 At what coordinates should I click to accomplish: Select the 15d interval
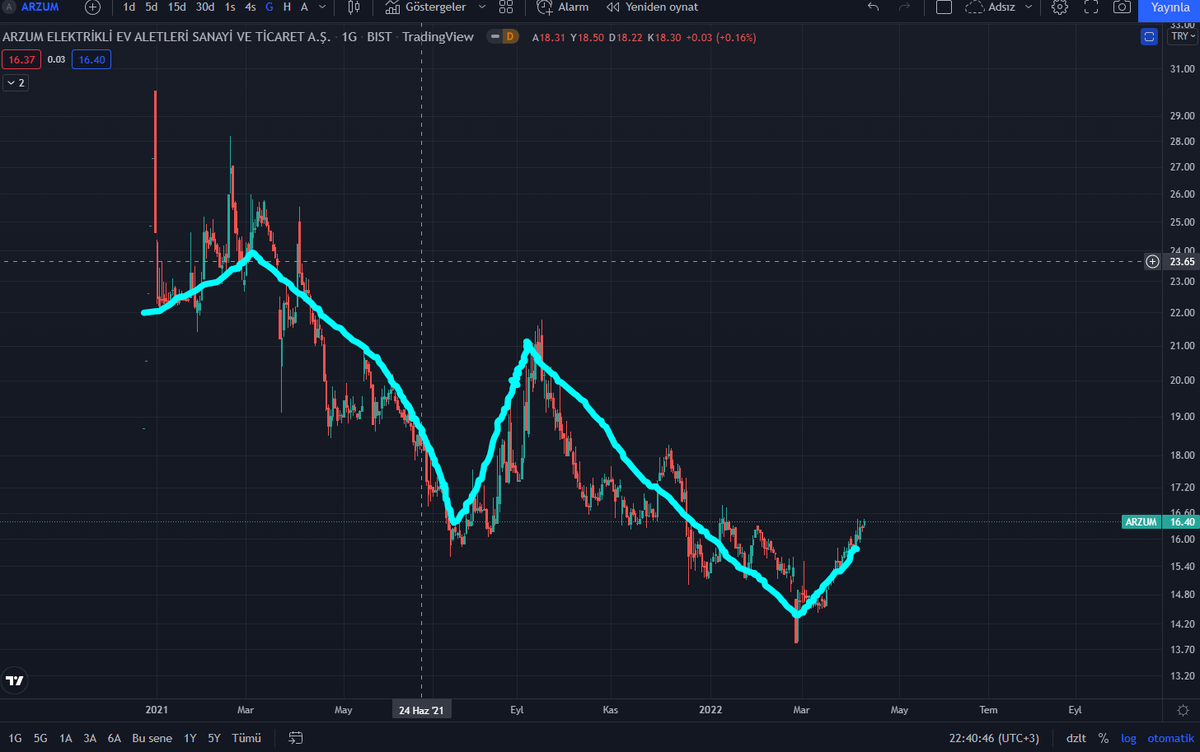coord(177,7)
